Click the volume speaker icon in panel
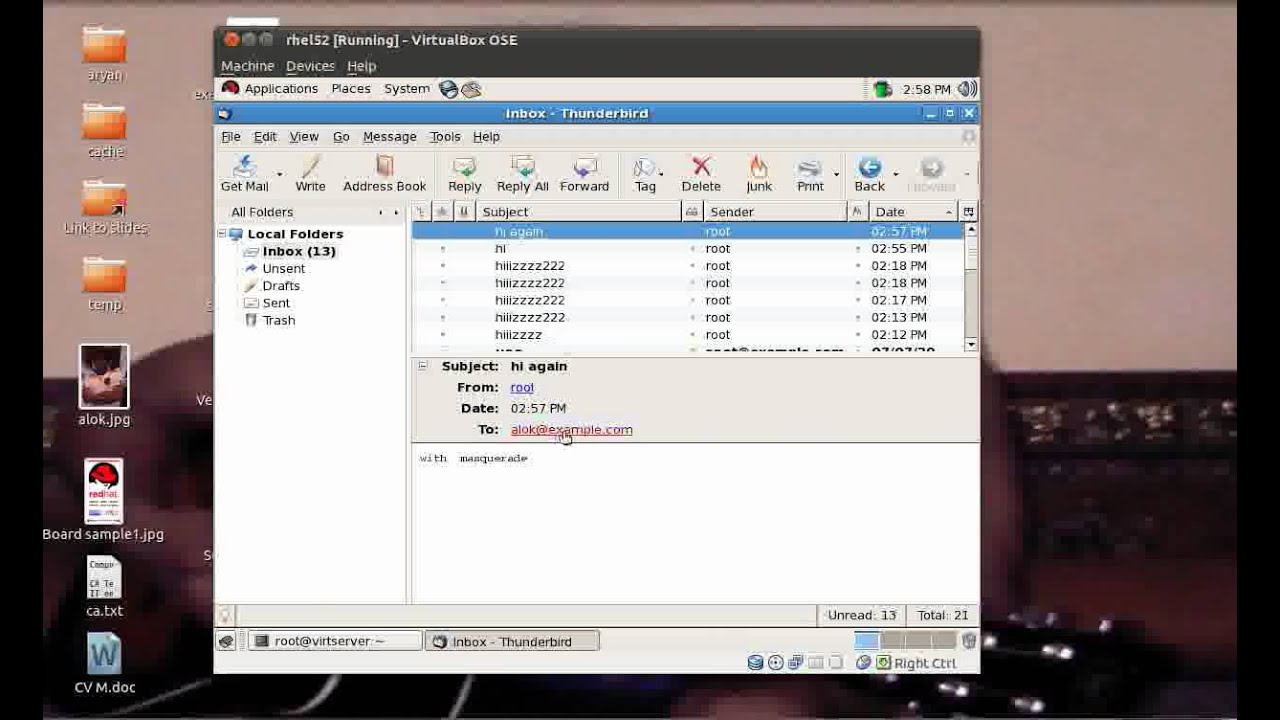The width and height of the screenshot is (1280, 720). click(966, 89)
